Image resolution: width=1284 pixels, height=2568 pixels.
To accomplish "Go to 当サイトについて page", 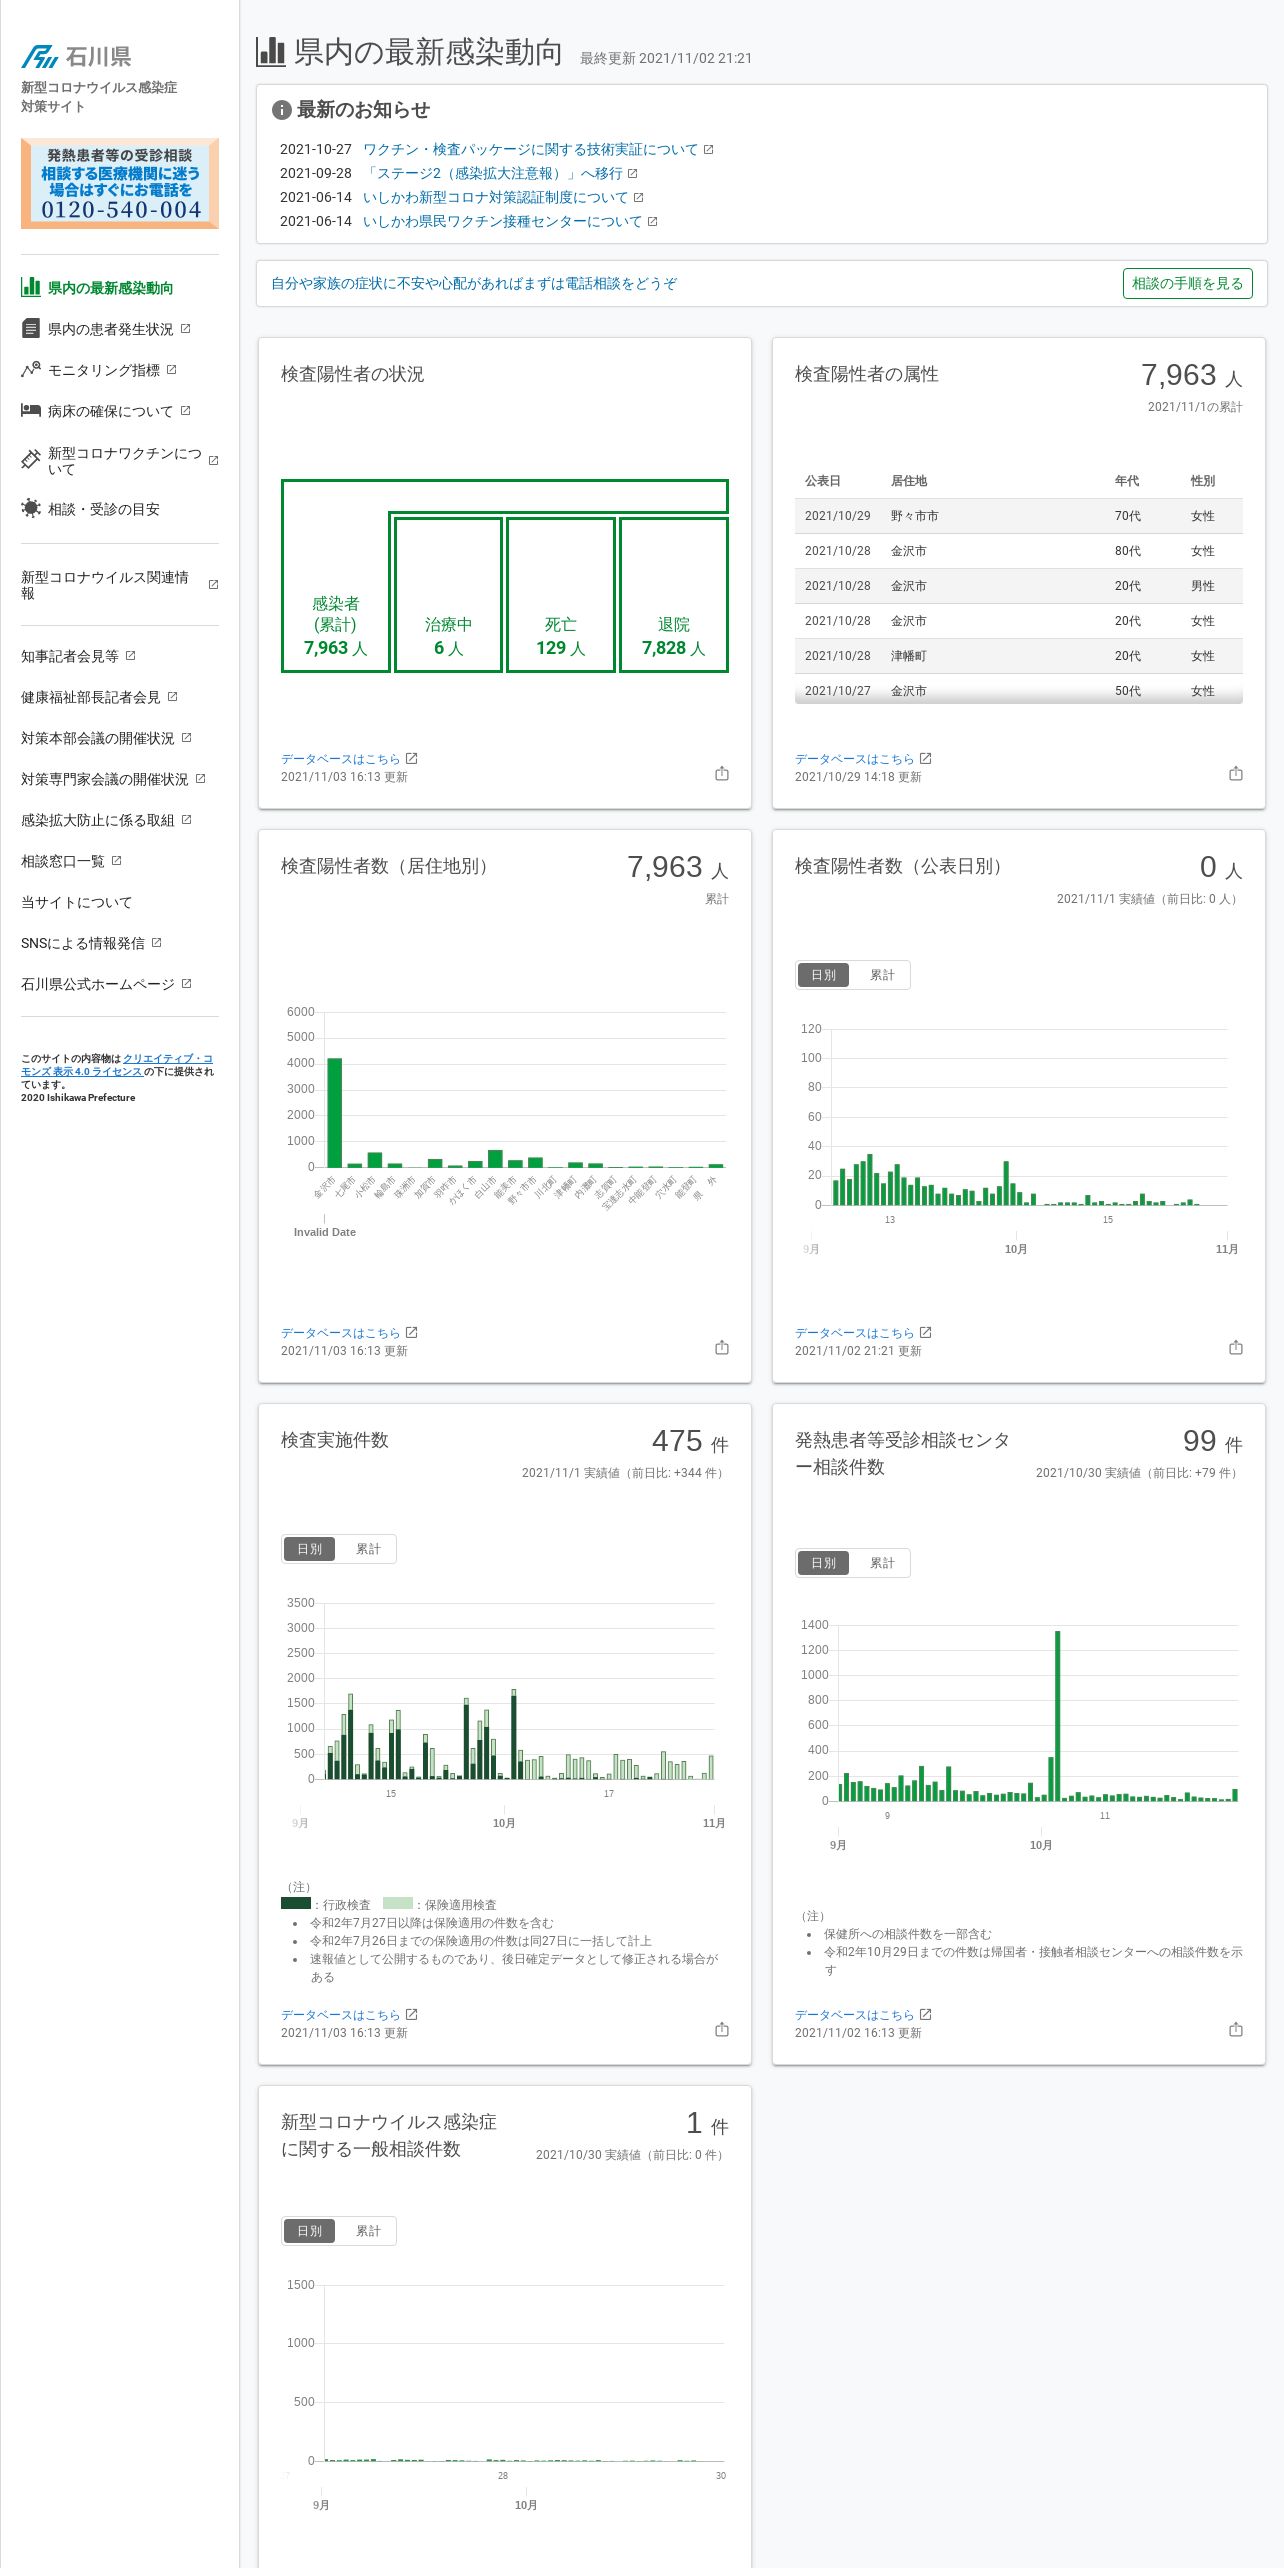I will pyautogui.click(x=76, y=902).
